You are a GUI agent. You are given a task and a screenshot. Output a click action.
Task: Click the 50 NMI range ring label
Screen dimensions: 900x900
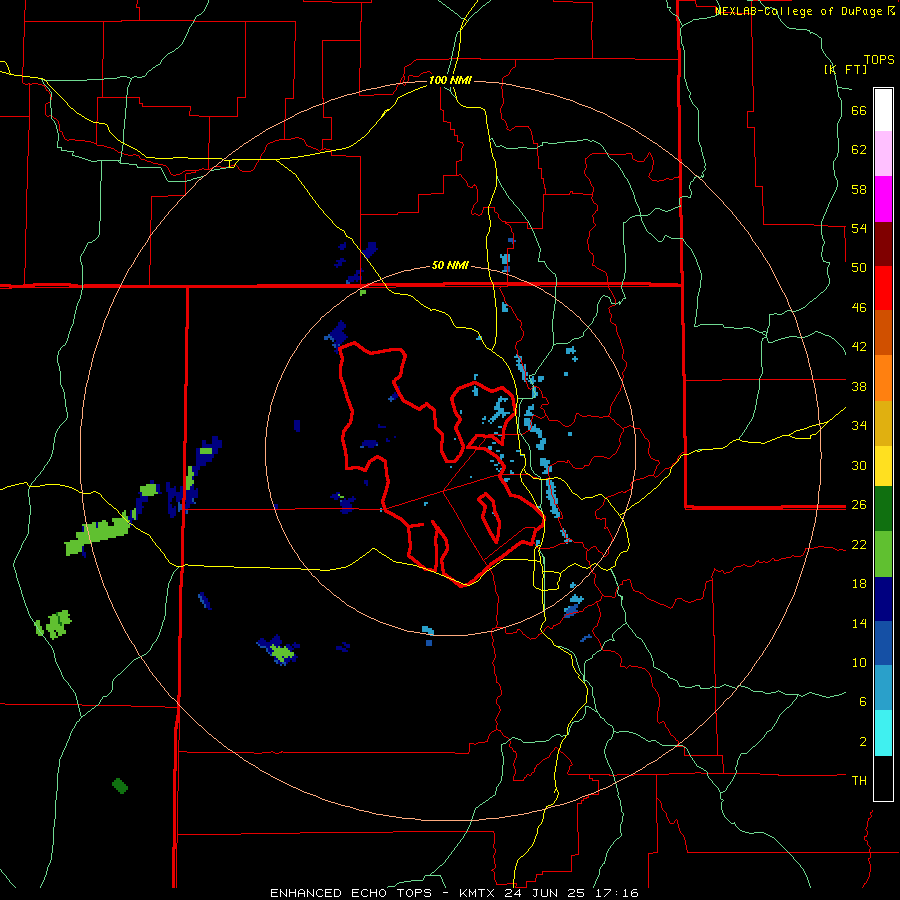[x=450, y=265]
